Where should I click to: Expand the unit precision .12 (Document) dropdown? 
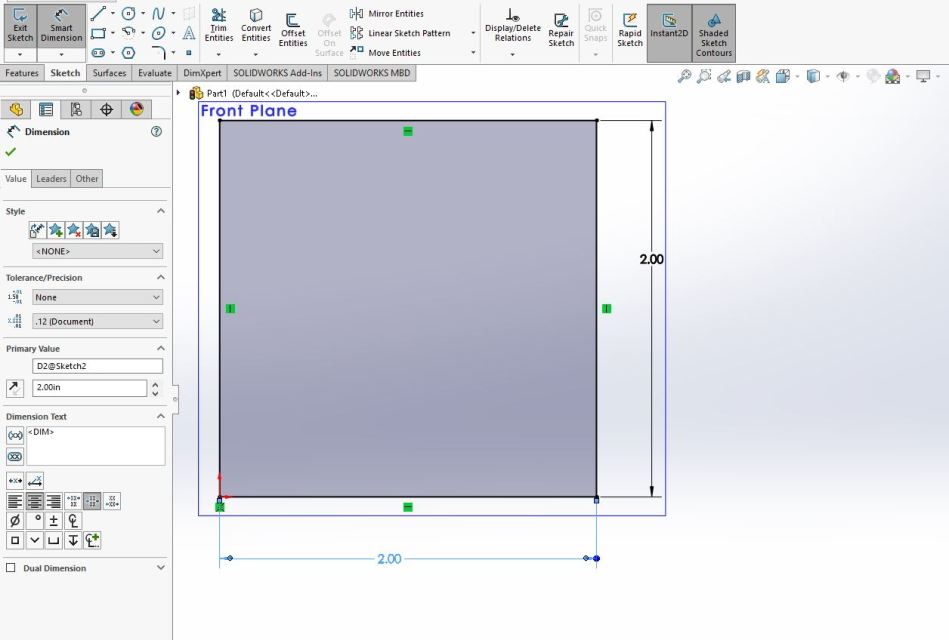pyautogui.click(x=97, y=321)
